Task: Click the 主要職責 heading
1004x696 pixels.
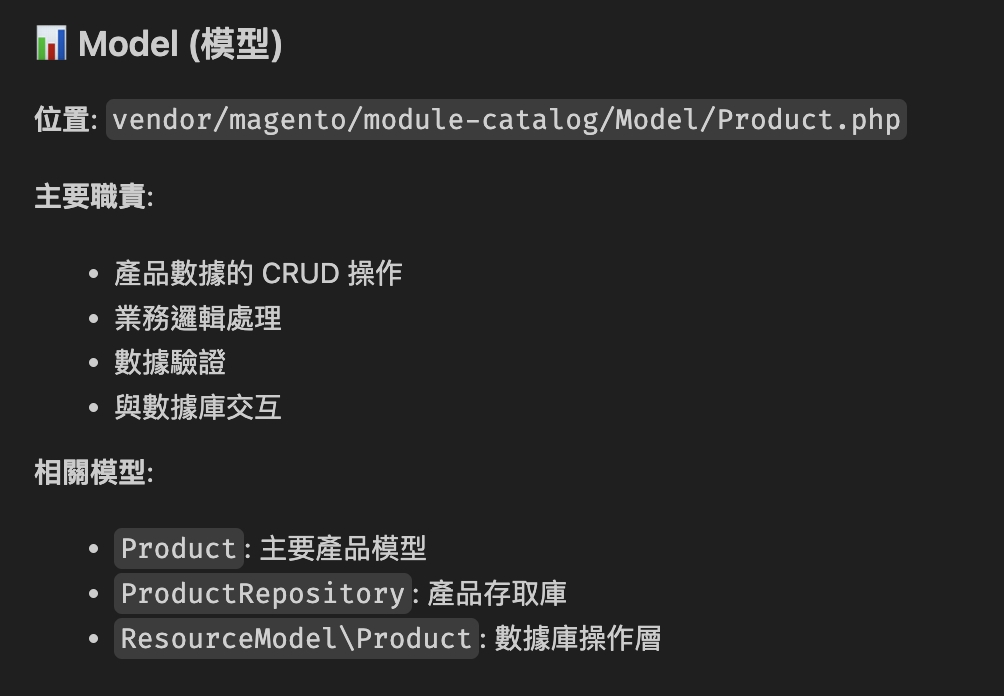Action: [x=90, y=197]
